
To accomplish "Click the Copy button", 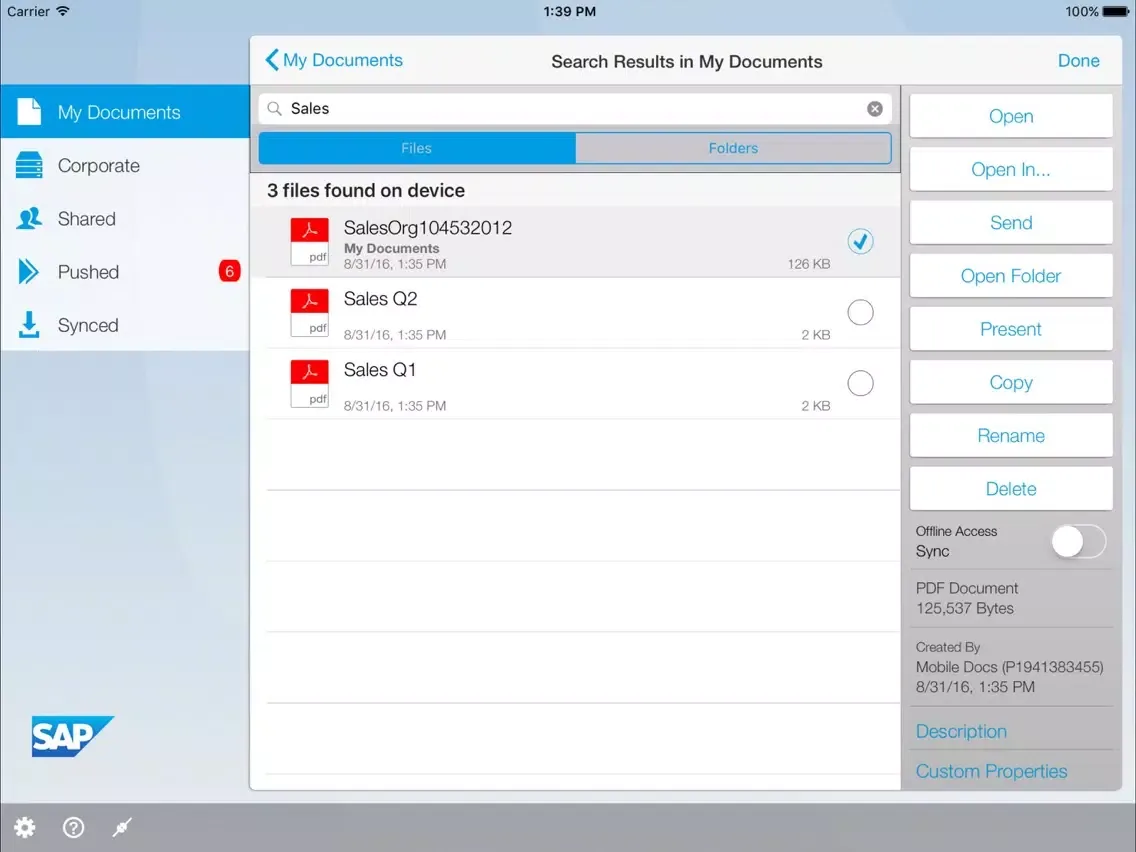I will click(x=1011, y=383).
